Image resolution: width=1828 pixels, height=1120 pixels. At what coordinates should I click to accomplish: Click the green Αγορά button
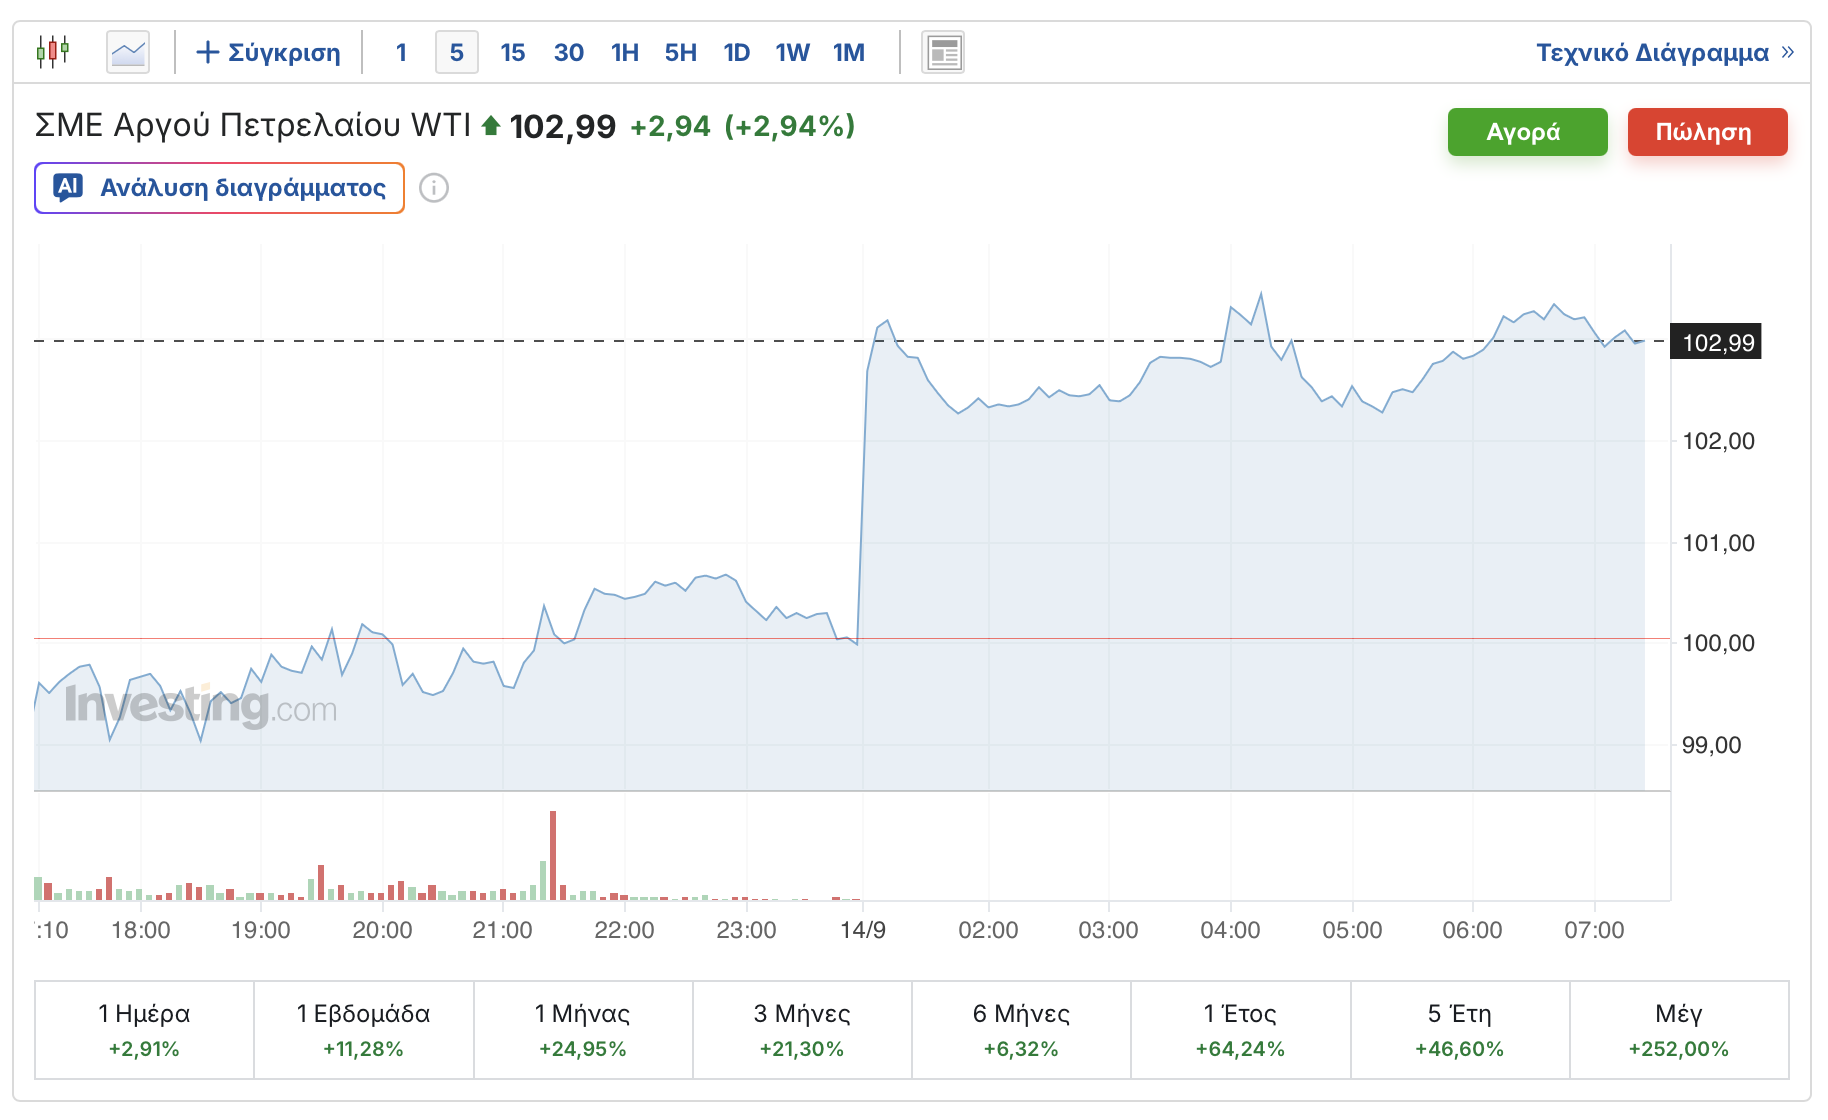point(1528,132)
